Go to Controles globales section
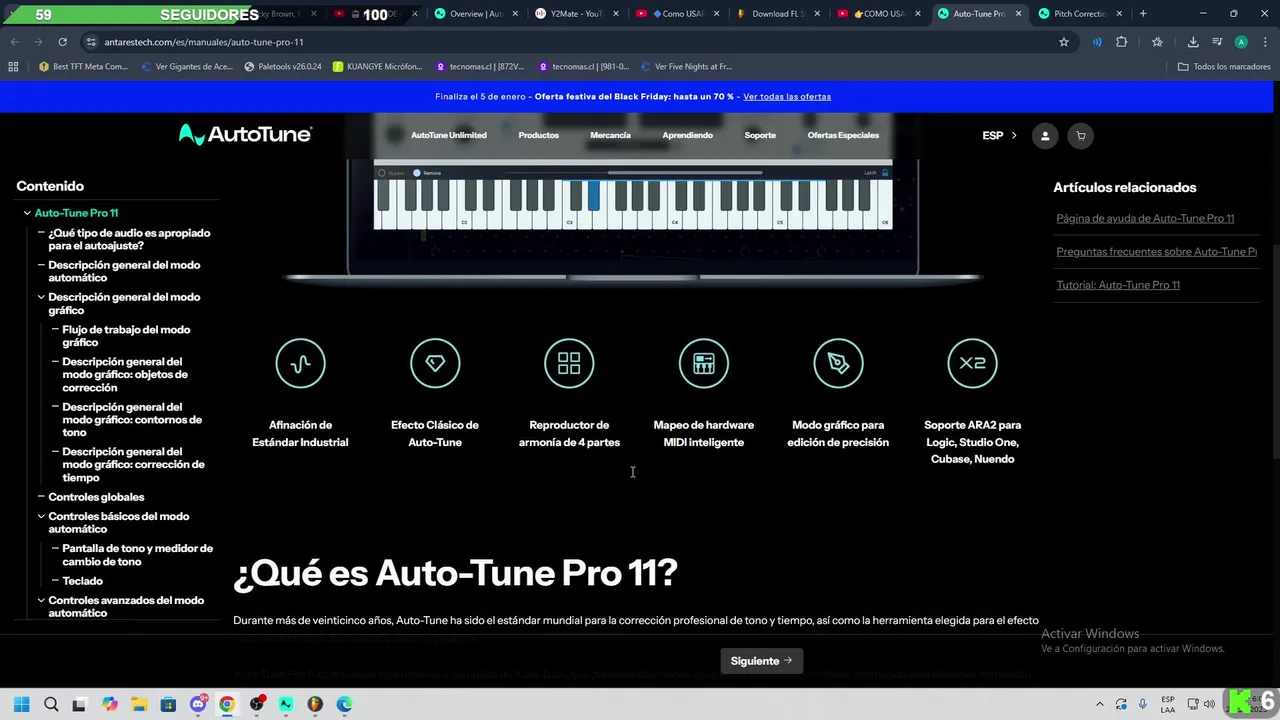 point(96,497)
